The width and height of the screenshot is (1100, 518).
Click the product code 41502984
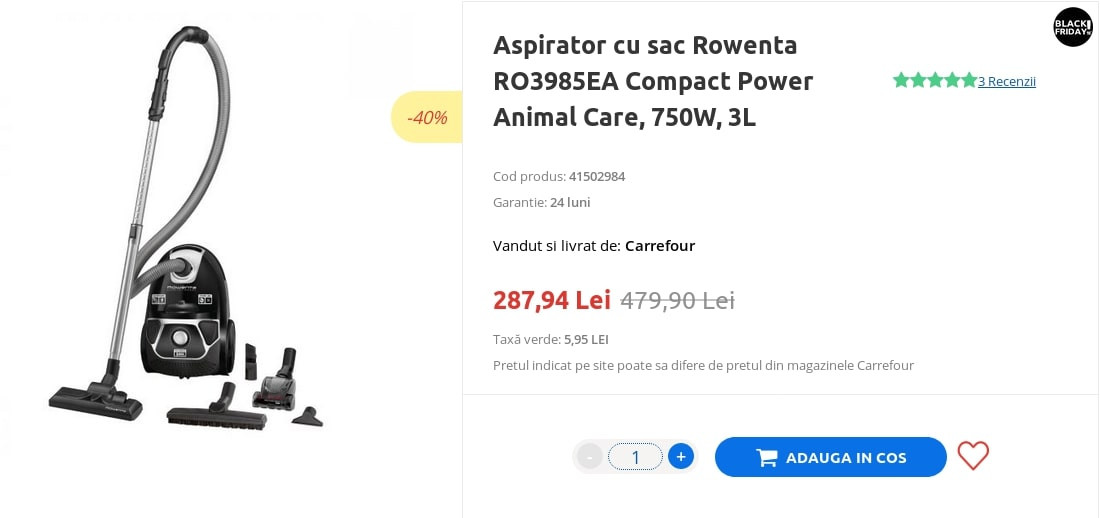pos(597,176)
